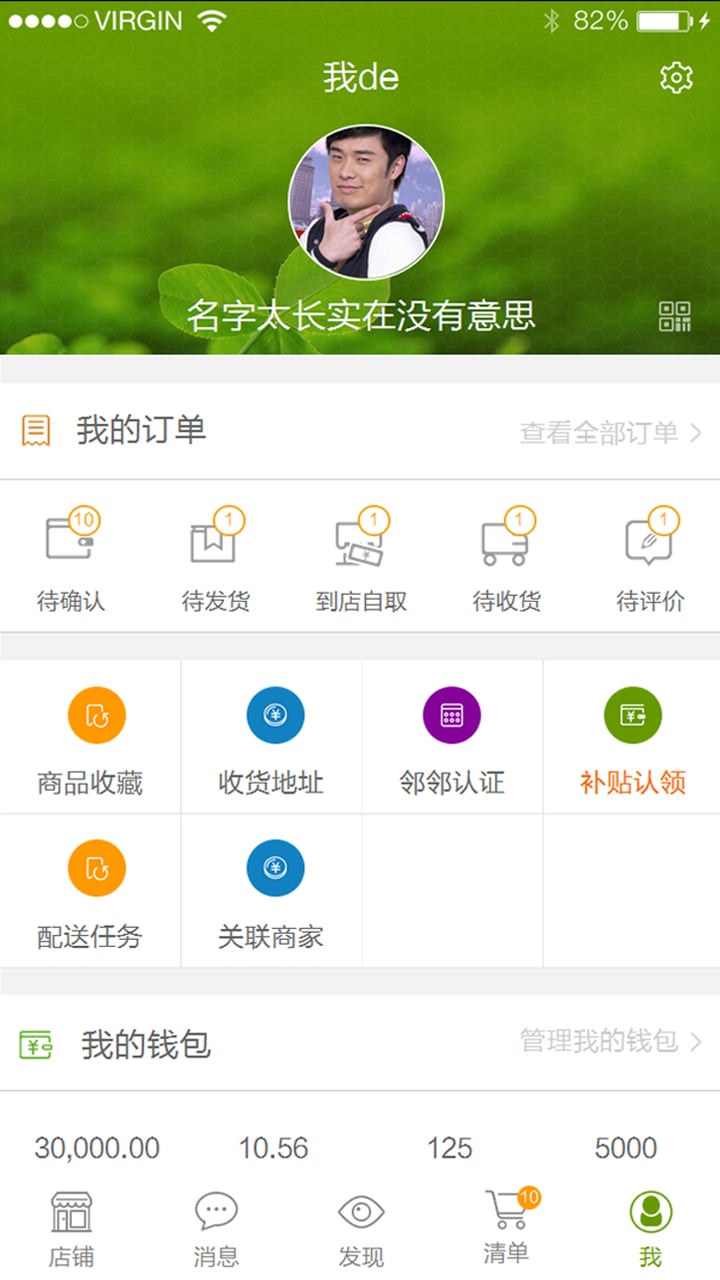Open 关联商家 linked merchants
Screen dimensions: 720x1280
[x=272, y=891]
